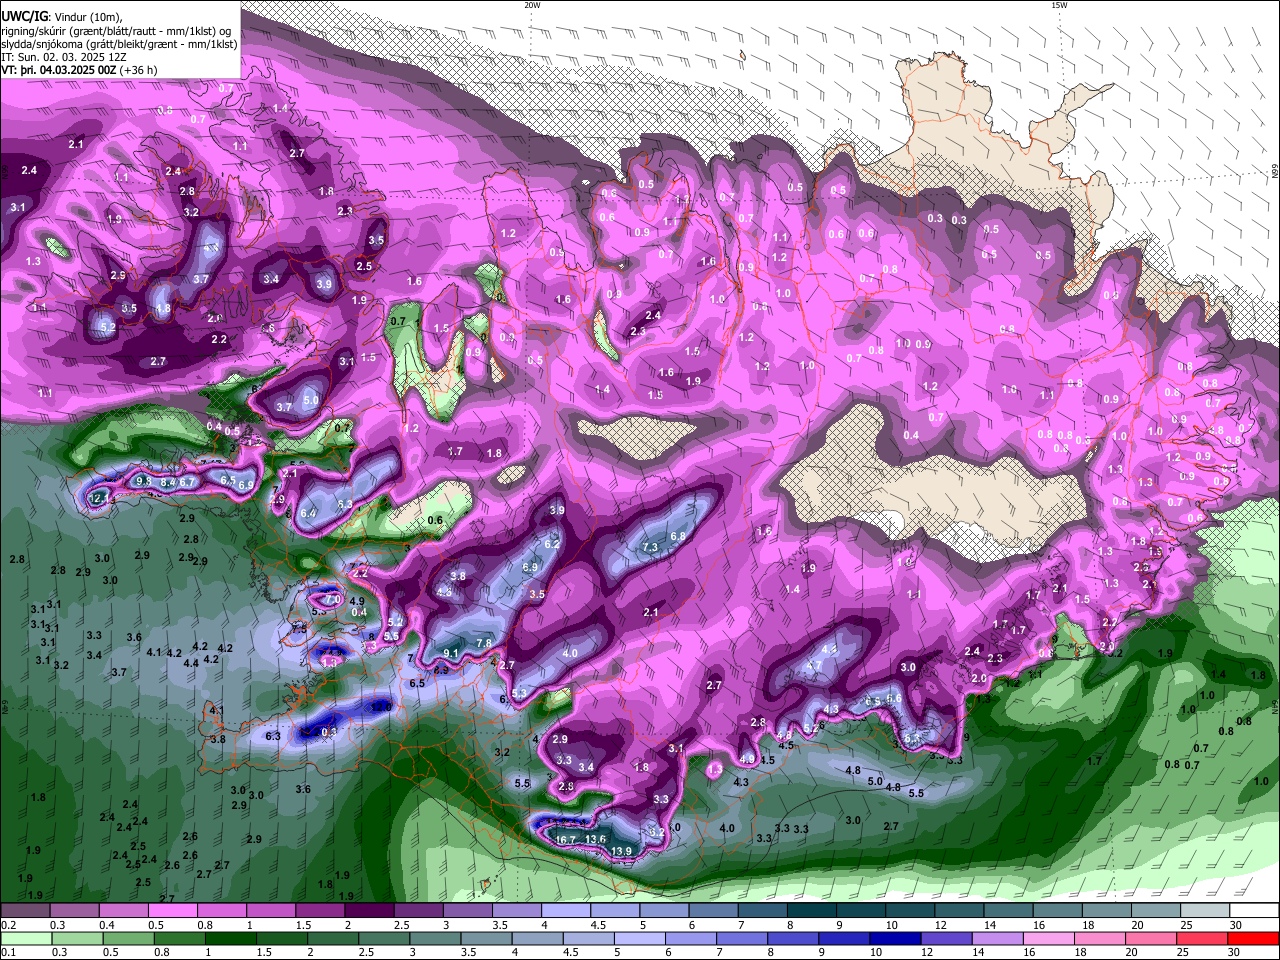Image resolution: width=1280 pixels, height=960 pixels.
Task: Click the top-row legend swatch above the 4.5 label
Action: pyautogui.click(x=615, y=912)
